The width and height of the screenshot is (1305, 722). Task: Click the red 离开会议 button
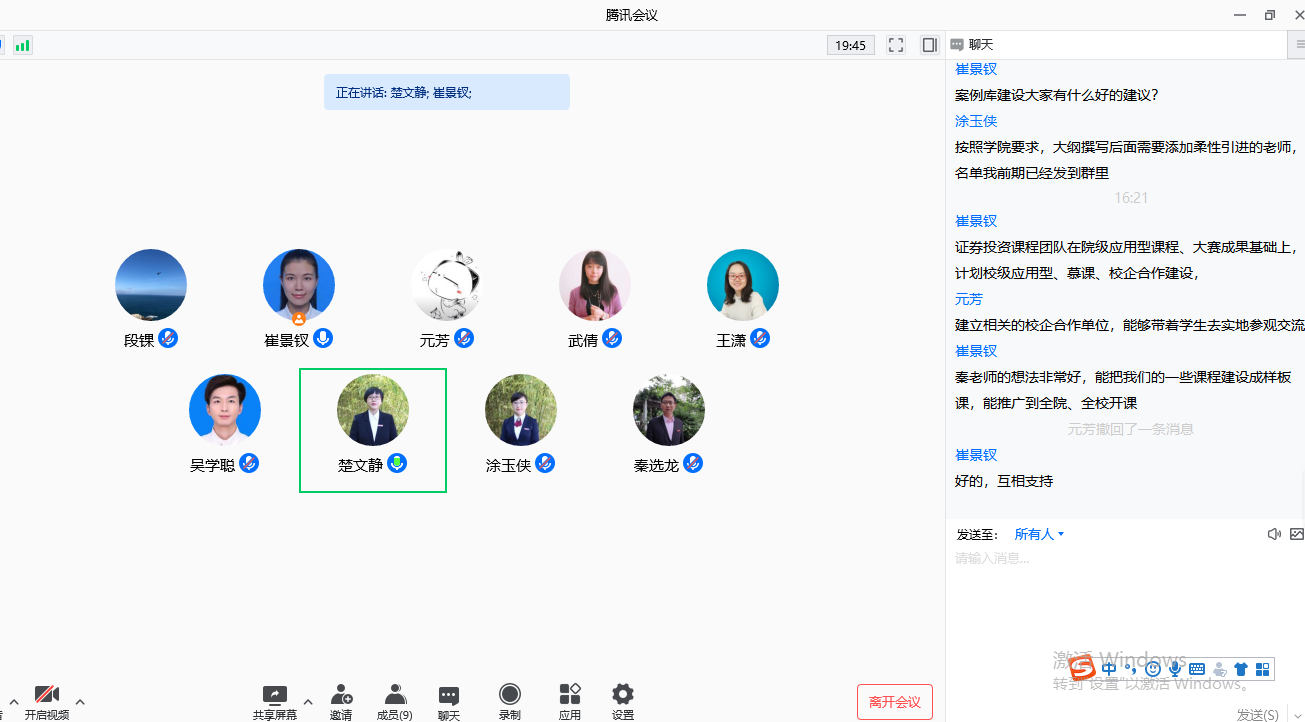click(x=895, y=702)
